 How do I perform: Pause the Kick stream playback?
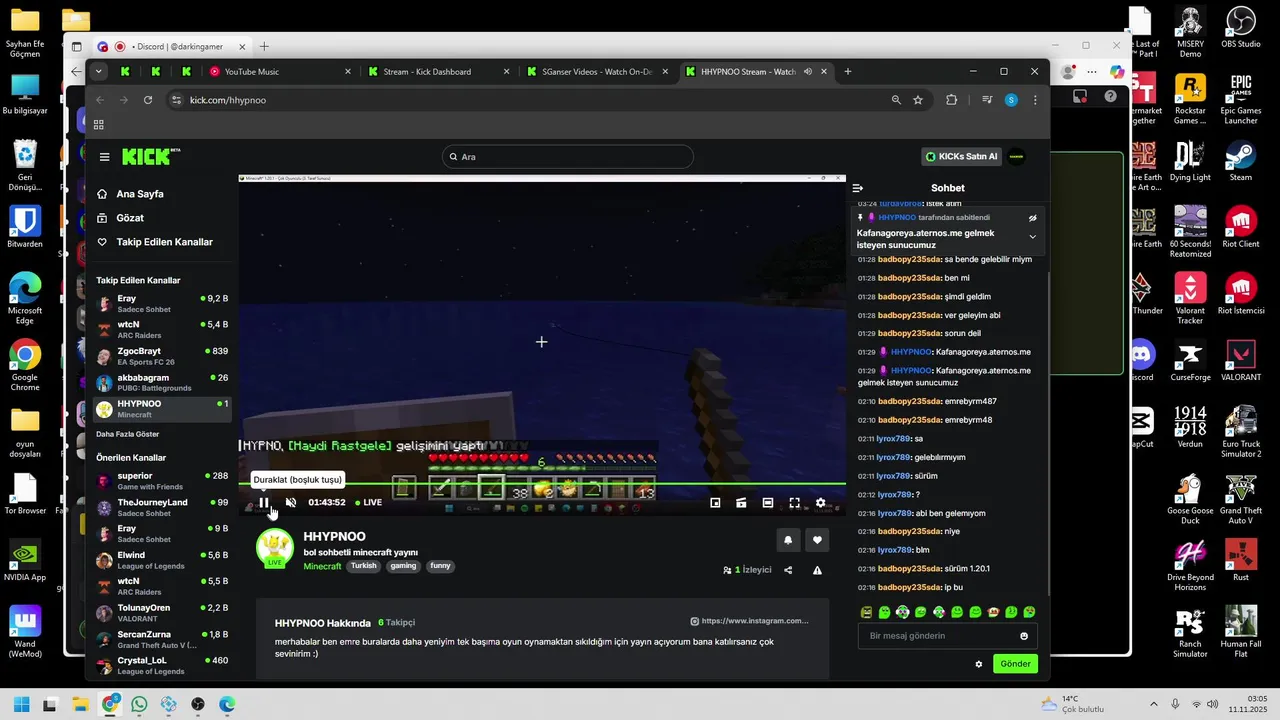coord(264,503)
